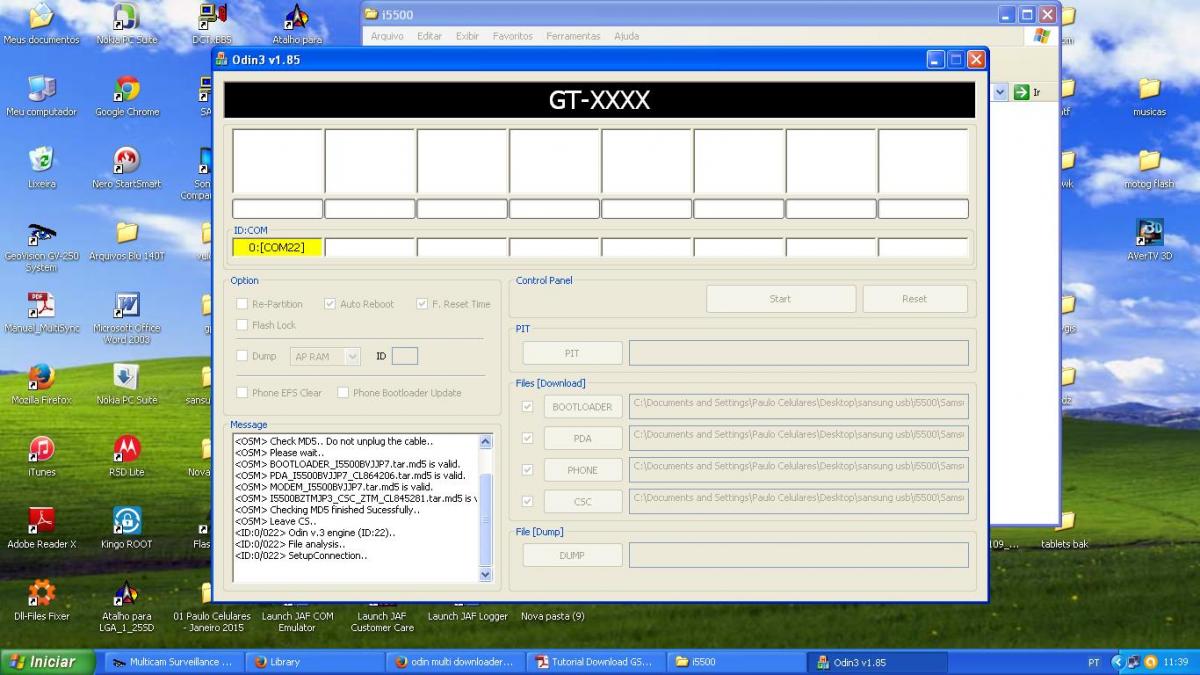This screenshot has height=675, width=1200.
Task: Open Favoritos menu in the i5500 window
Action: pyautogui.click(x=513, y=36)
